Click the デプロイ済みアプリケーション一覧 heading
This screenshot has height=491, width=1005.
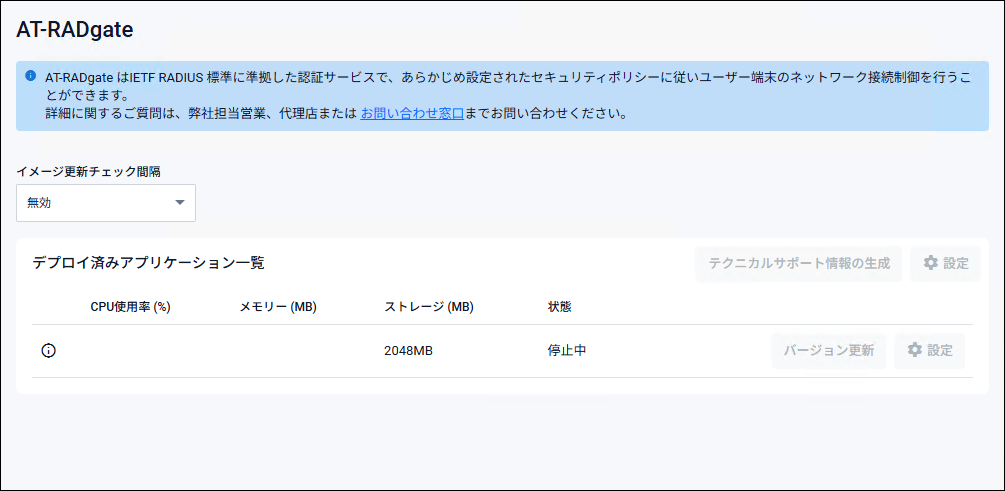pyautogui.click(x=148, y=263)
